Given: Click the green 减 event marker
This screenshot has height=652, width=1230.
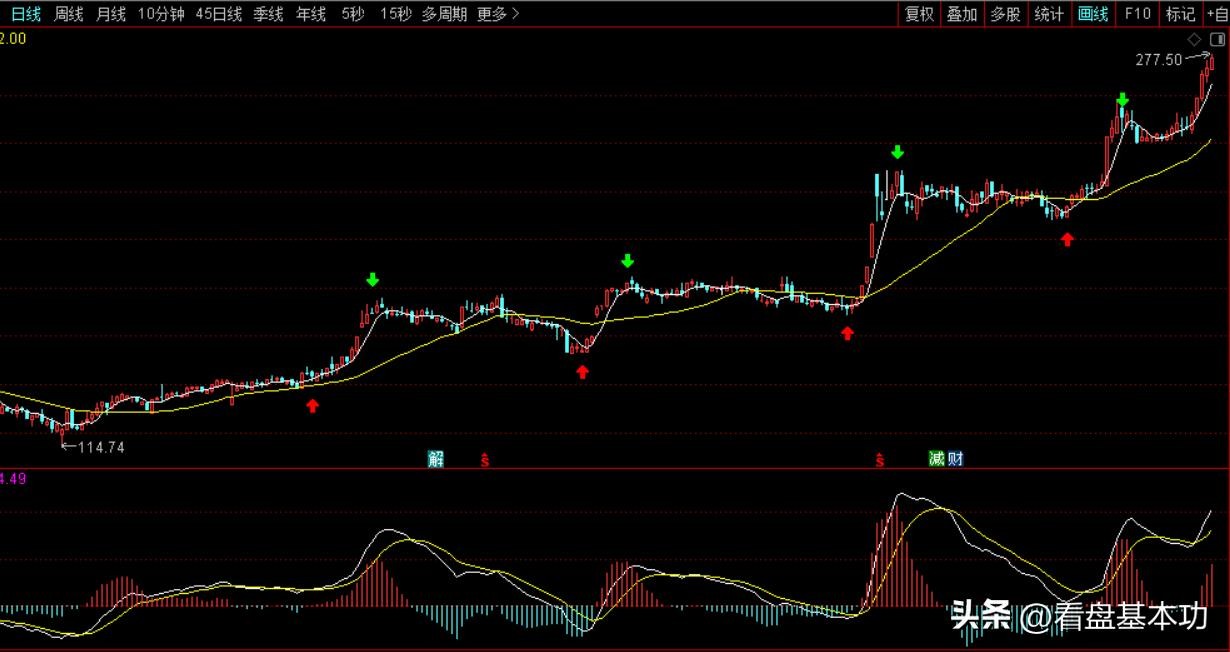Looking at the screenshot, I should point(936,459).
